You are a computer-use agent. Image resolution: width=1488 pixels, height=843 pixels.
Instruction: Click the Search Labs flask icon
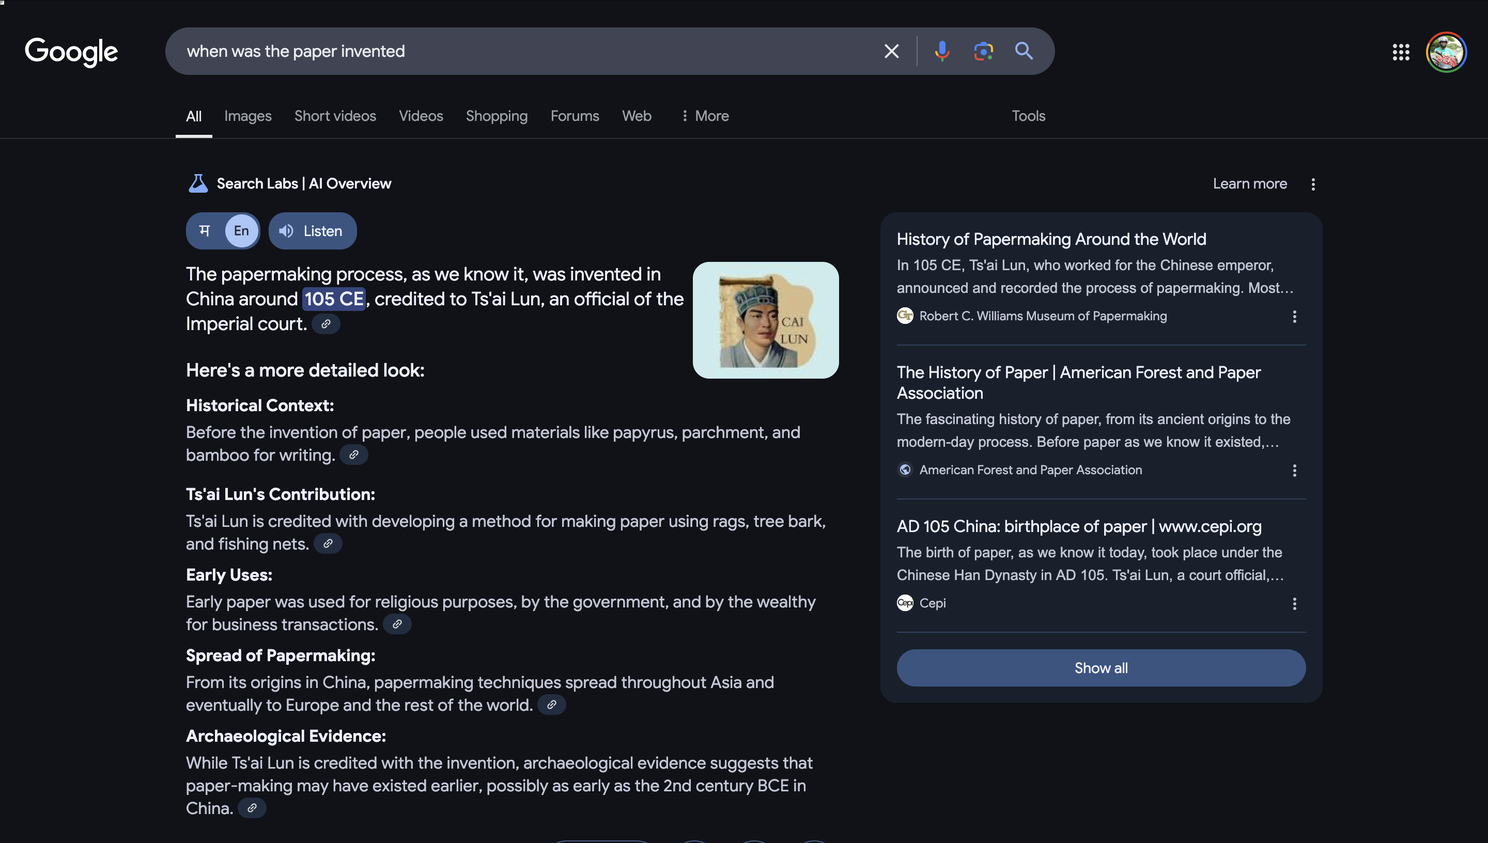(x=198, y=183)
